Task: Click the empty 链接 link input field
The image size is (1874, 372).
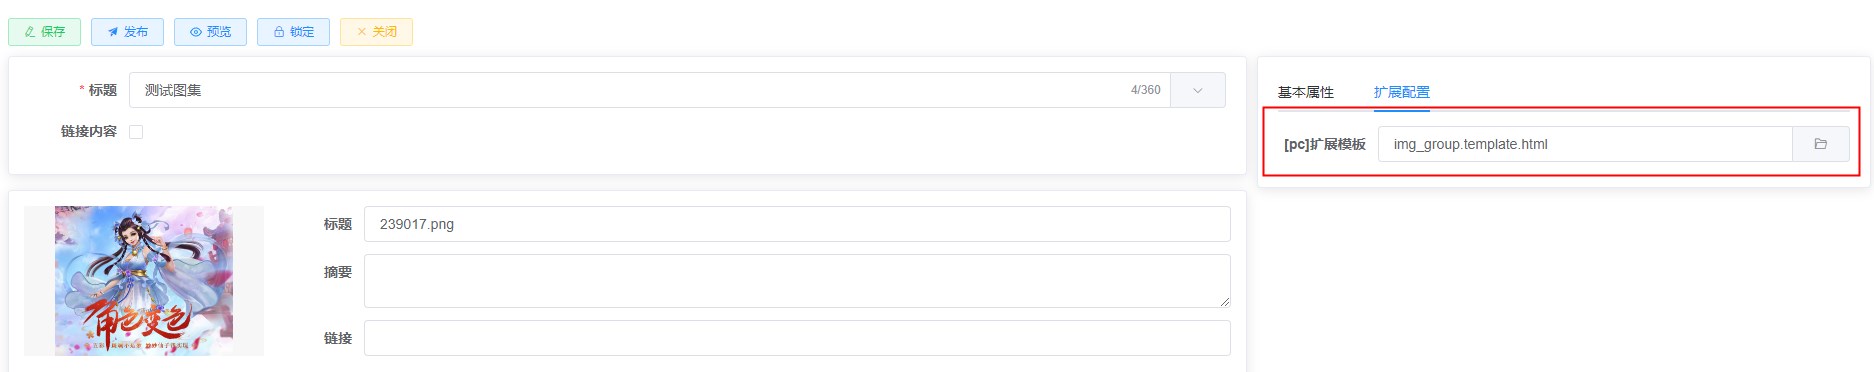Action: [797, 338]
